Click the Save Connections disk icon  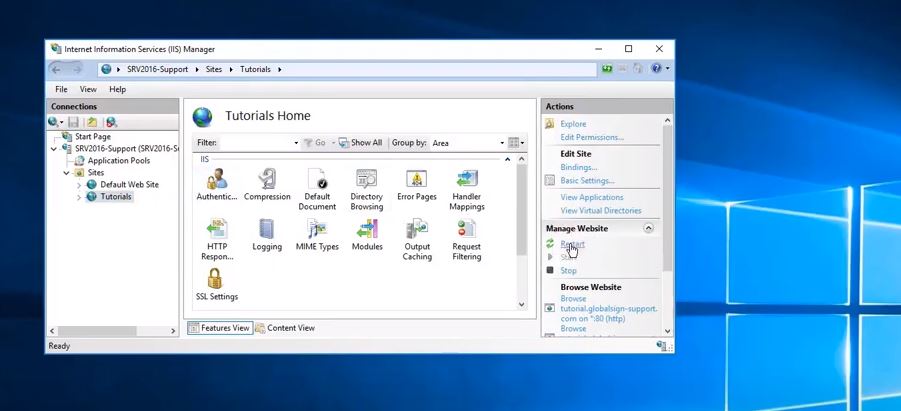(73, 122)
